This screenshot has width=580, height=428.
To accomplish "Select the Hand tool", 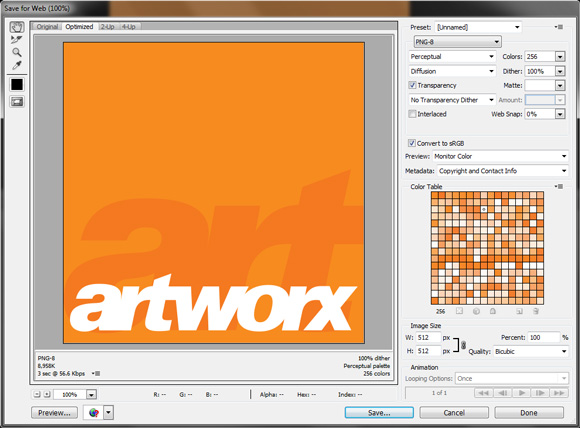I will click(x=17, y=27).
